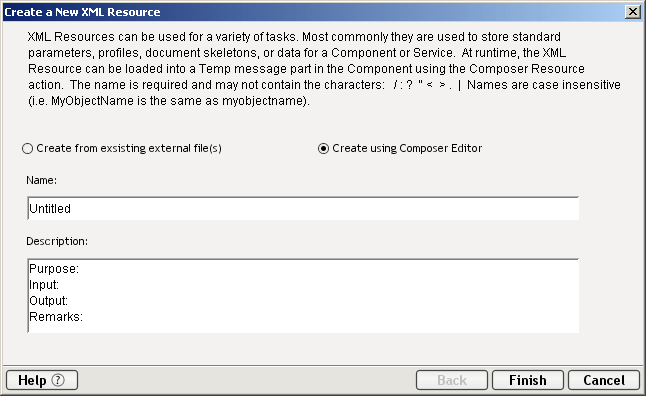Click the Create using Composer Editor label text
The image size is (646, 396).
(x=407, y=148)
